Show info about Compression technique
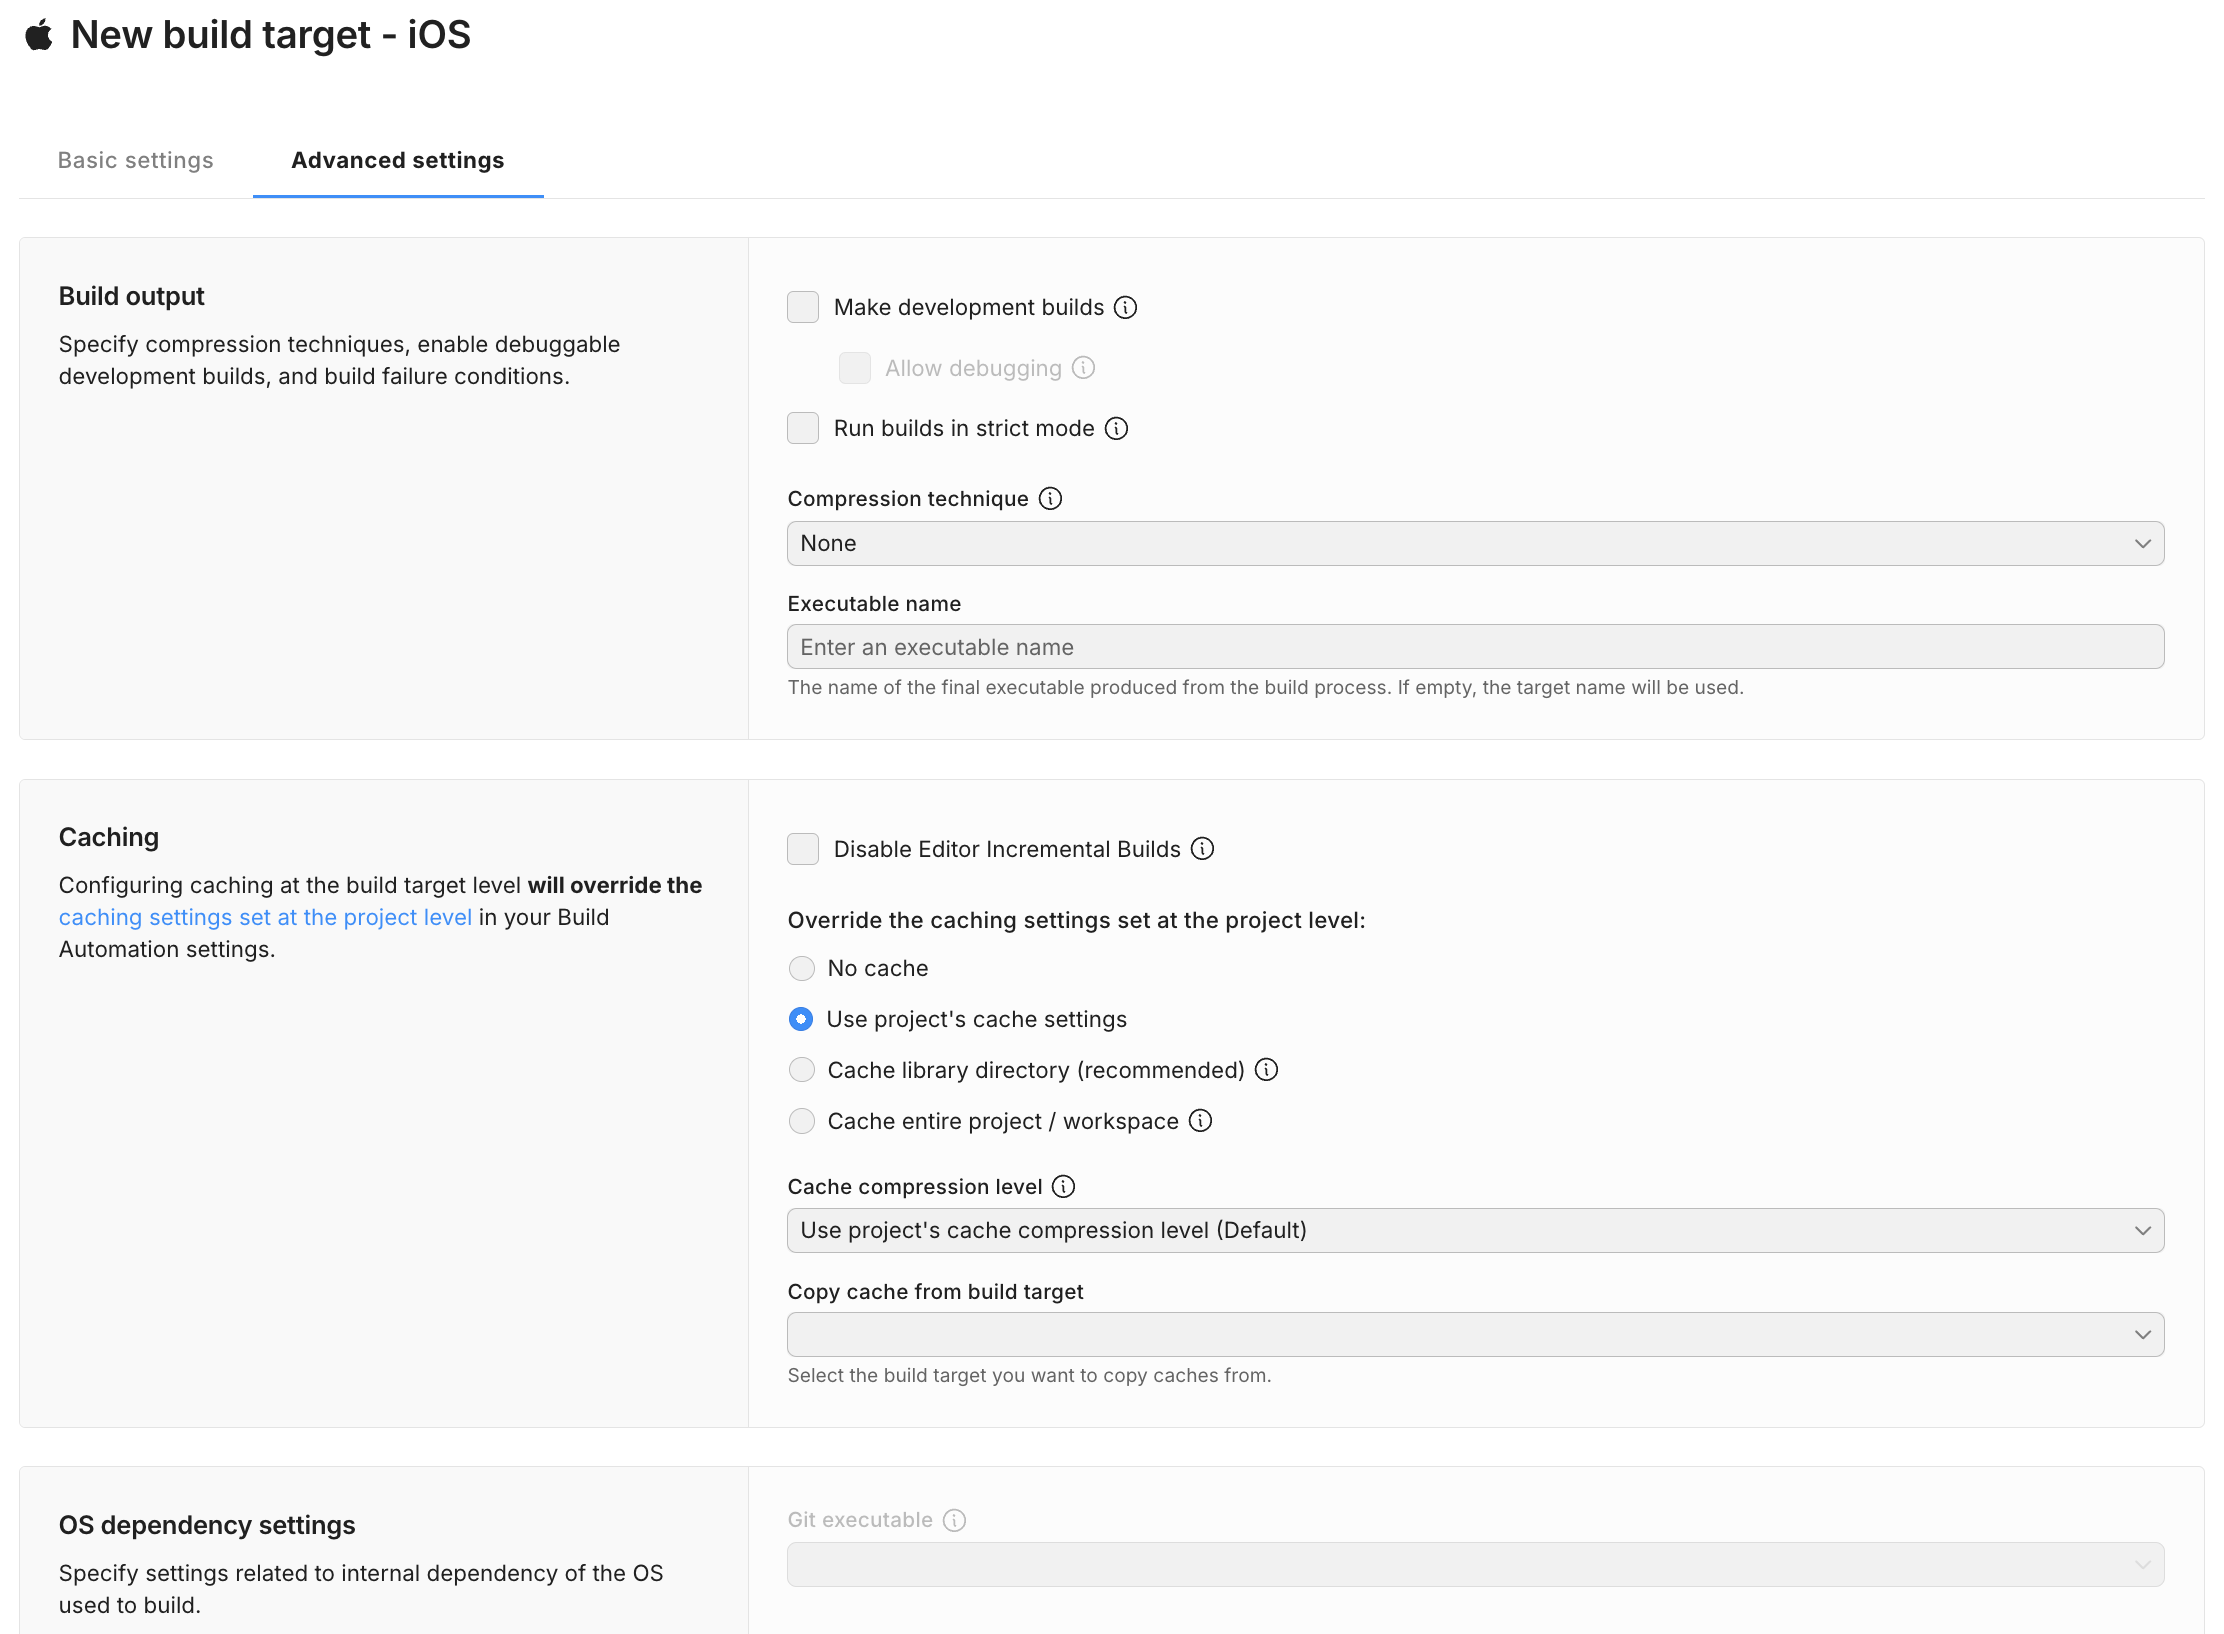The height and width of the screenshot is (1634, 2224). [x=1050, y=498]
